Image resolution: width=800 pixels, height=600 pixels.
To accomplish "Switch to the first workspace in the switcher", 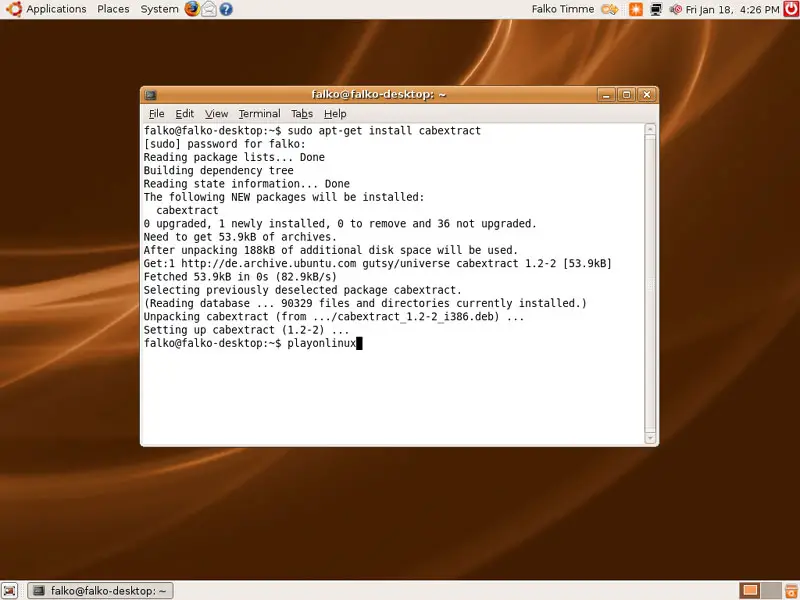I will [x=749, y=591].
